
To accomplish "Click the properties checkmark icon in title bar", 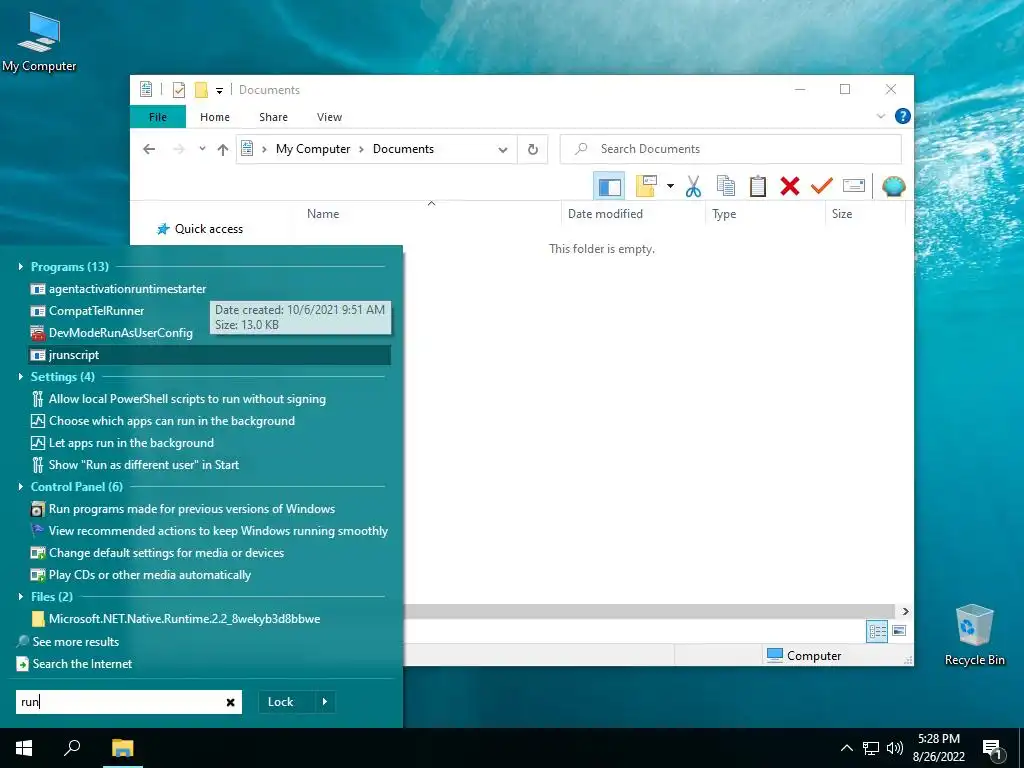I will coord(178,90).
